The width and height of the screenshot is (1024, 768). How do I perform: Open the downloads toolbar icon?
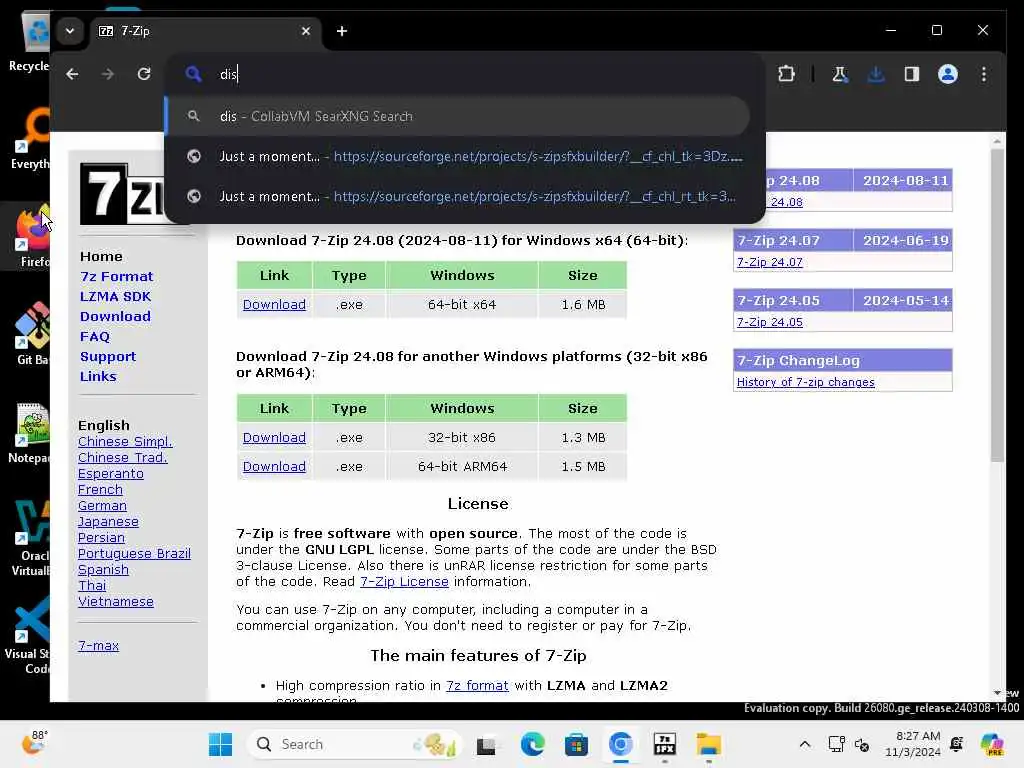click(876, 74)
